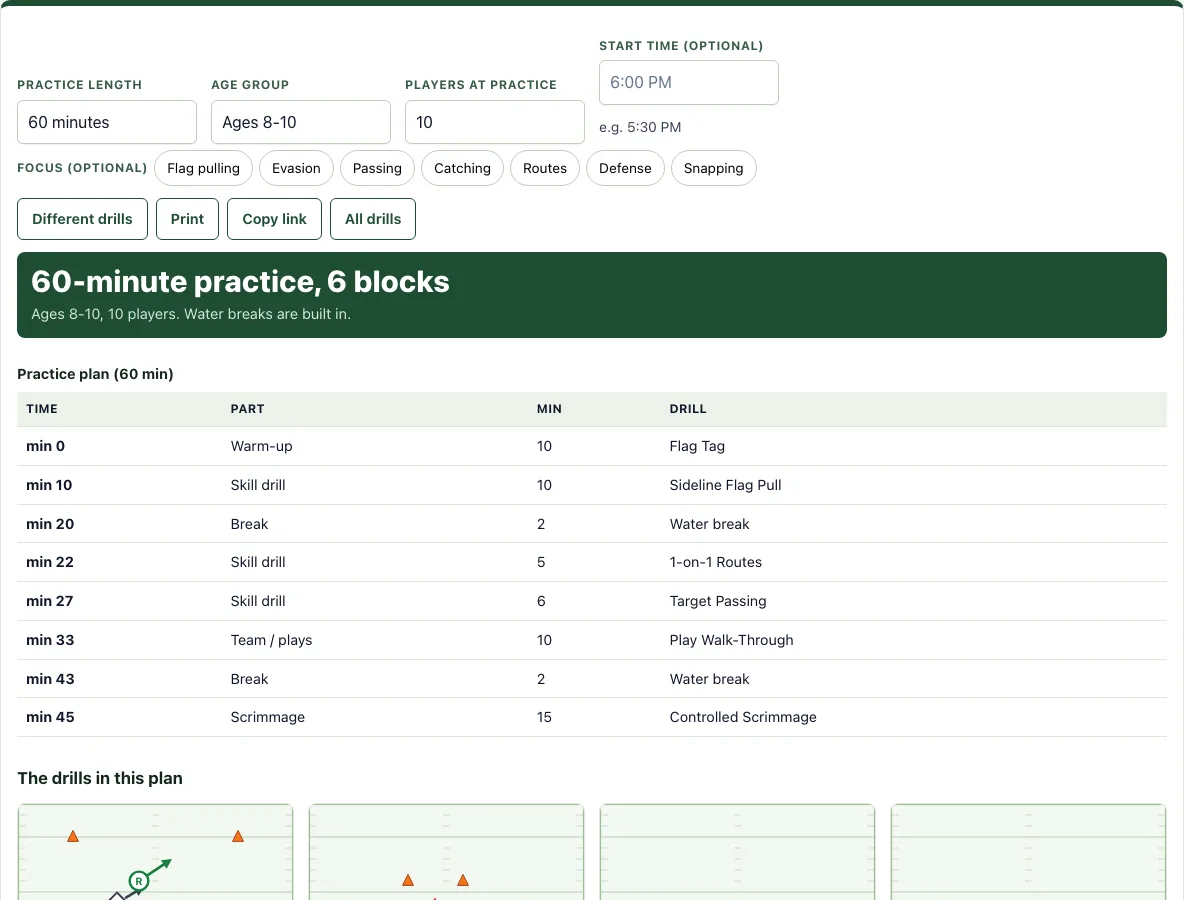
Task: Toggle the Flag pulling focus chip
Action: tap(203, 168)
